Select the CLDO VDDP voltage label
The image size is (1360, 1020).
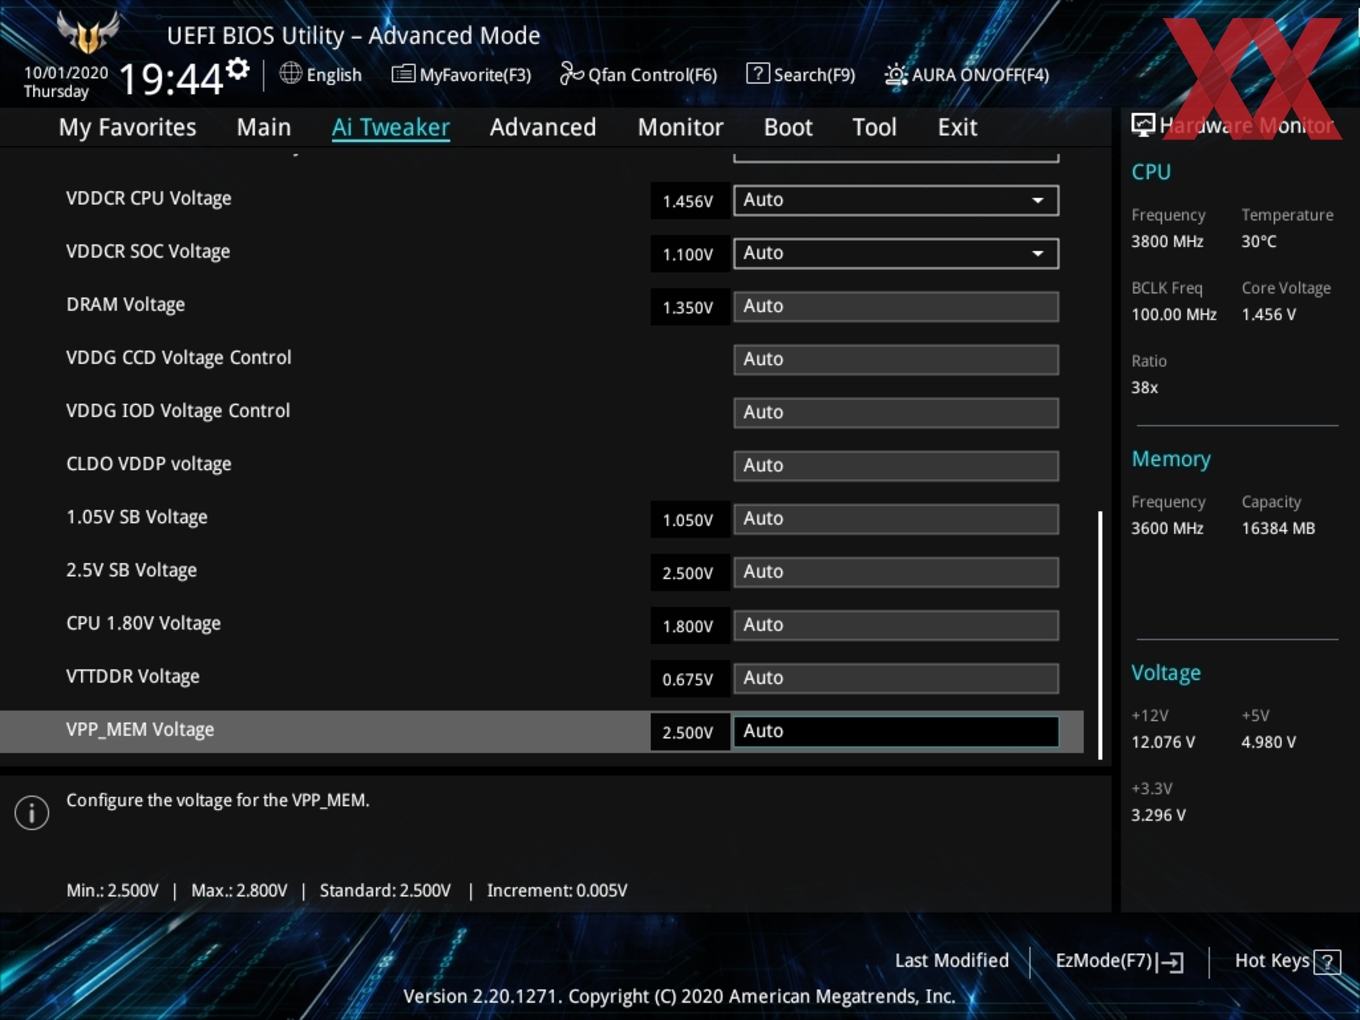pos(148,463)
